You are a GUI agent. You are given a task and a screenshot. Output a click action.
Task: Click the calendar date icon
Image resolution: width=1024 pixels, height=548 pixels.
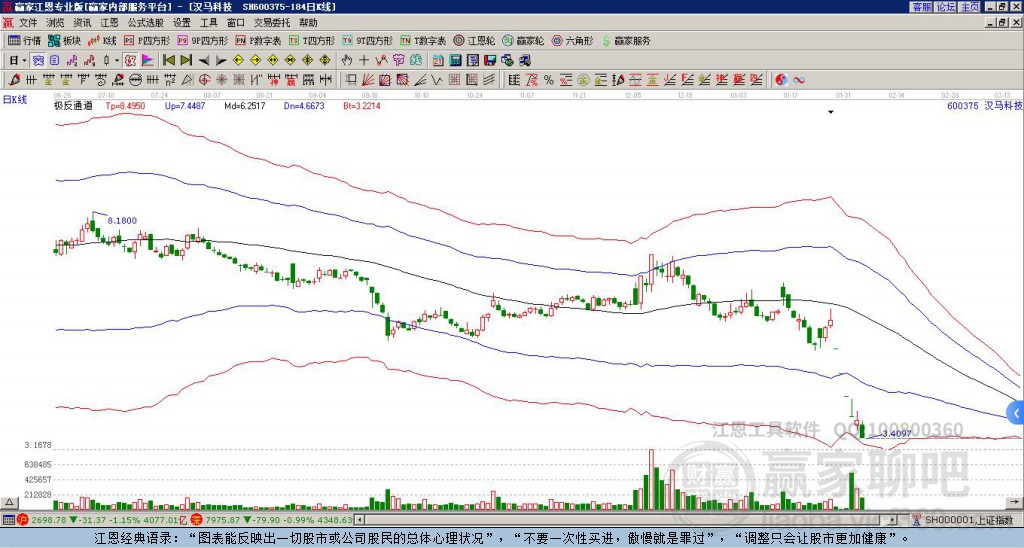438,61
